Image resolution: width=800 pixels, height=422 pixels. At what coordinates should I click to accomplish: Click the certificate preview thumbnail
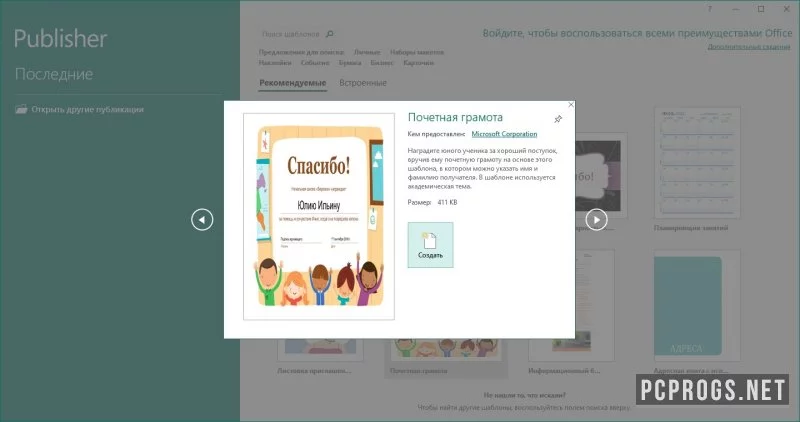coord(319,216)
